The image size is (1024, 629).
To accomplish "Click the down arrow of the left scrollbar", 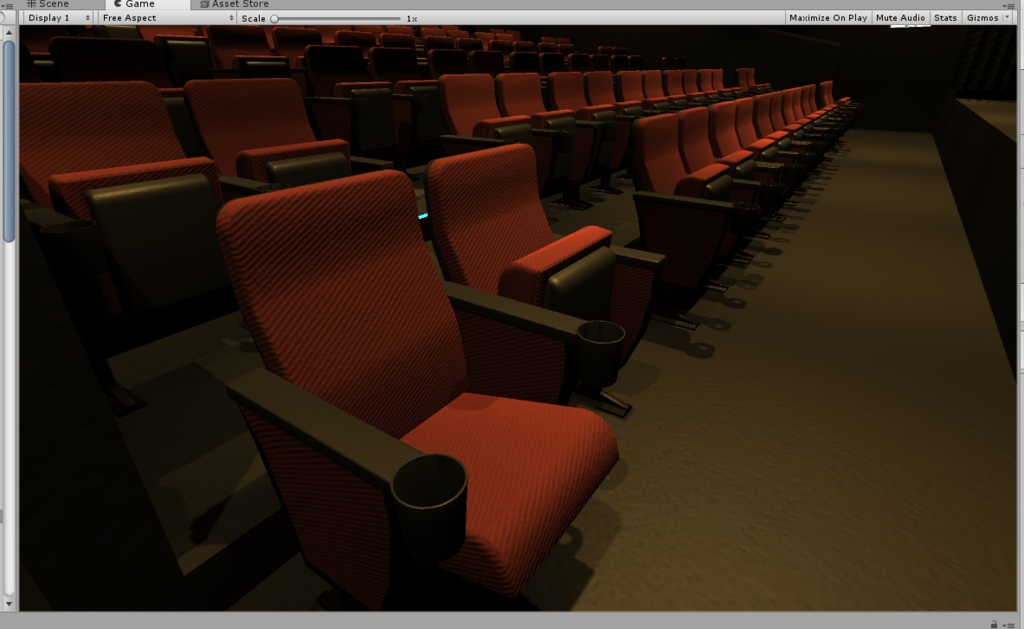I will click(8, 604).
